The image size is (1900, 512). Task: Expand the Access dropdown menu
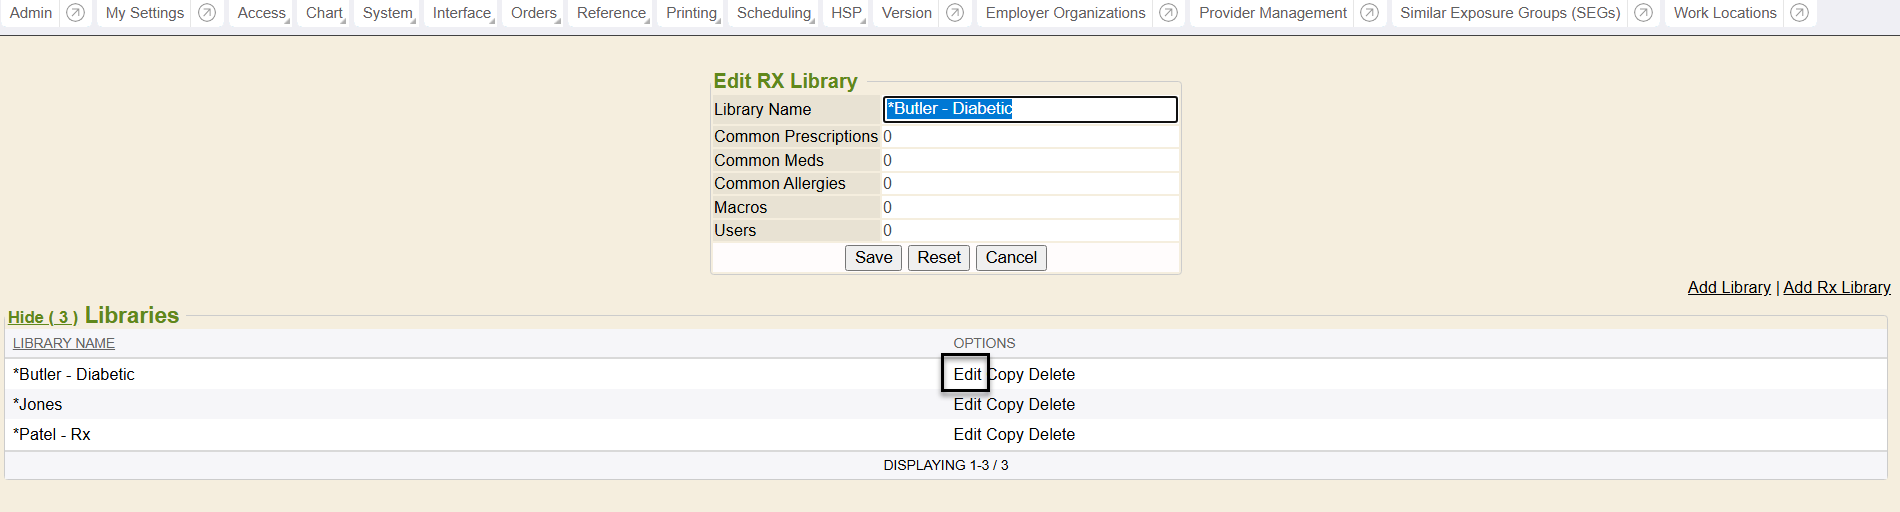click(x=262, y=13)
